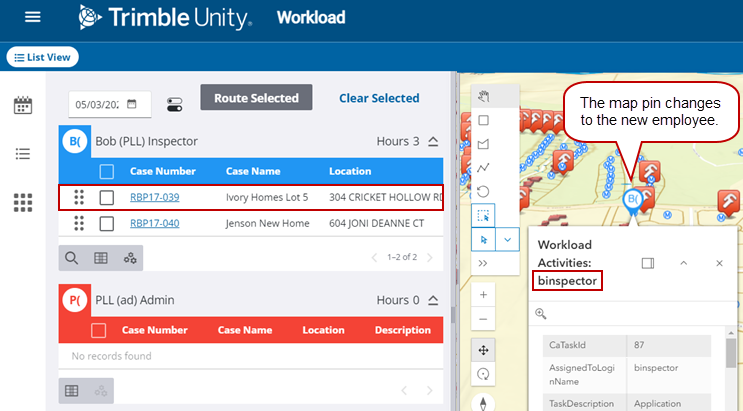The height and width of the screenshot is (411, 743).
Task: Open the calendar view in sidebar
Action: [23, 105]
